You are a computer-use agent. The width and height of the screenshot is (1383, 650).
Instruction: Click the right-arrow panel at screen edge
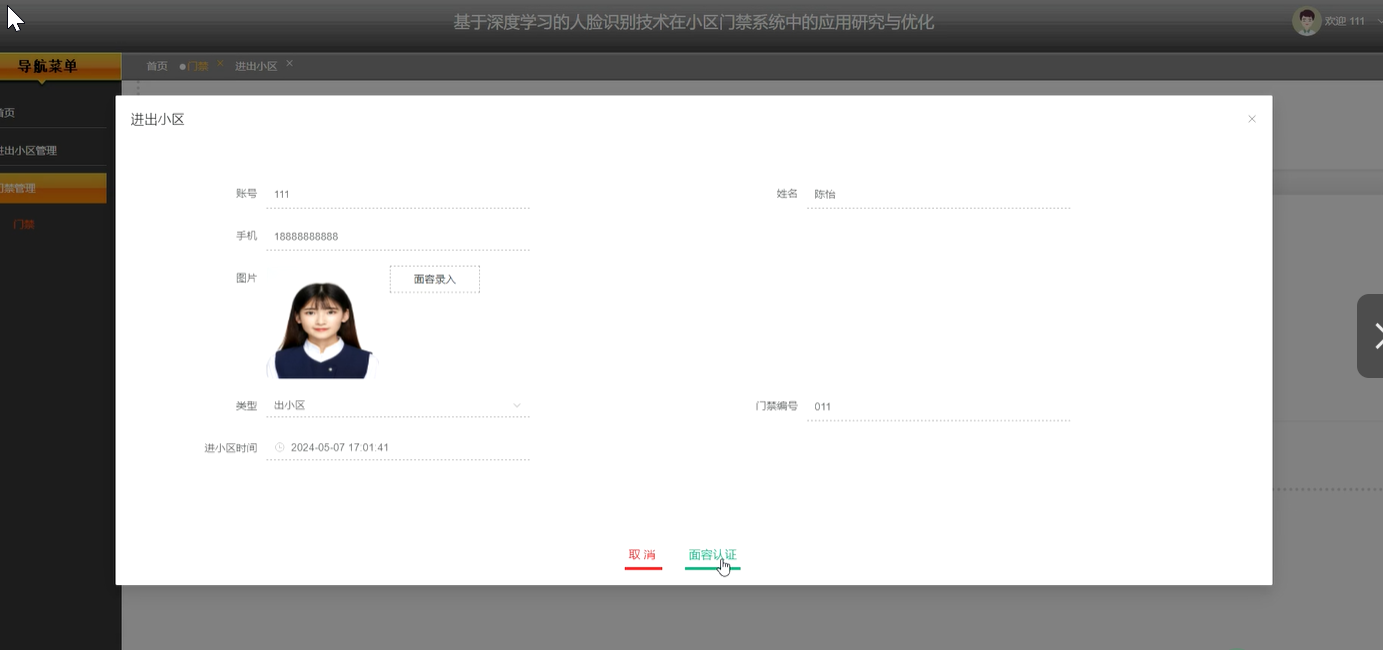pos(1370,336)
